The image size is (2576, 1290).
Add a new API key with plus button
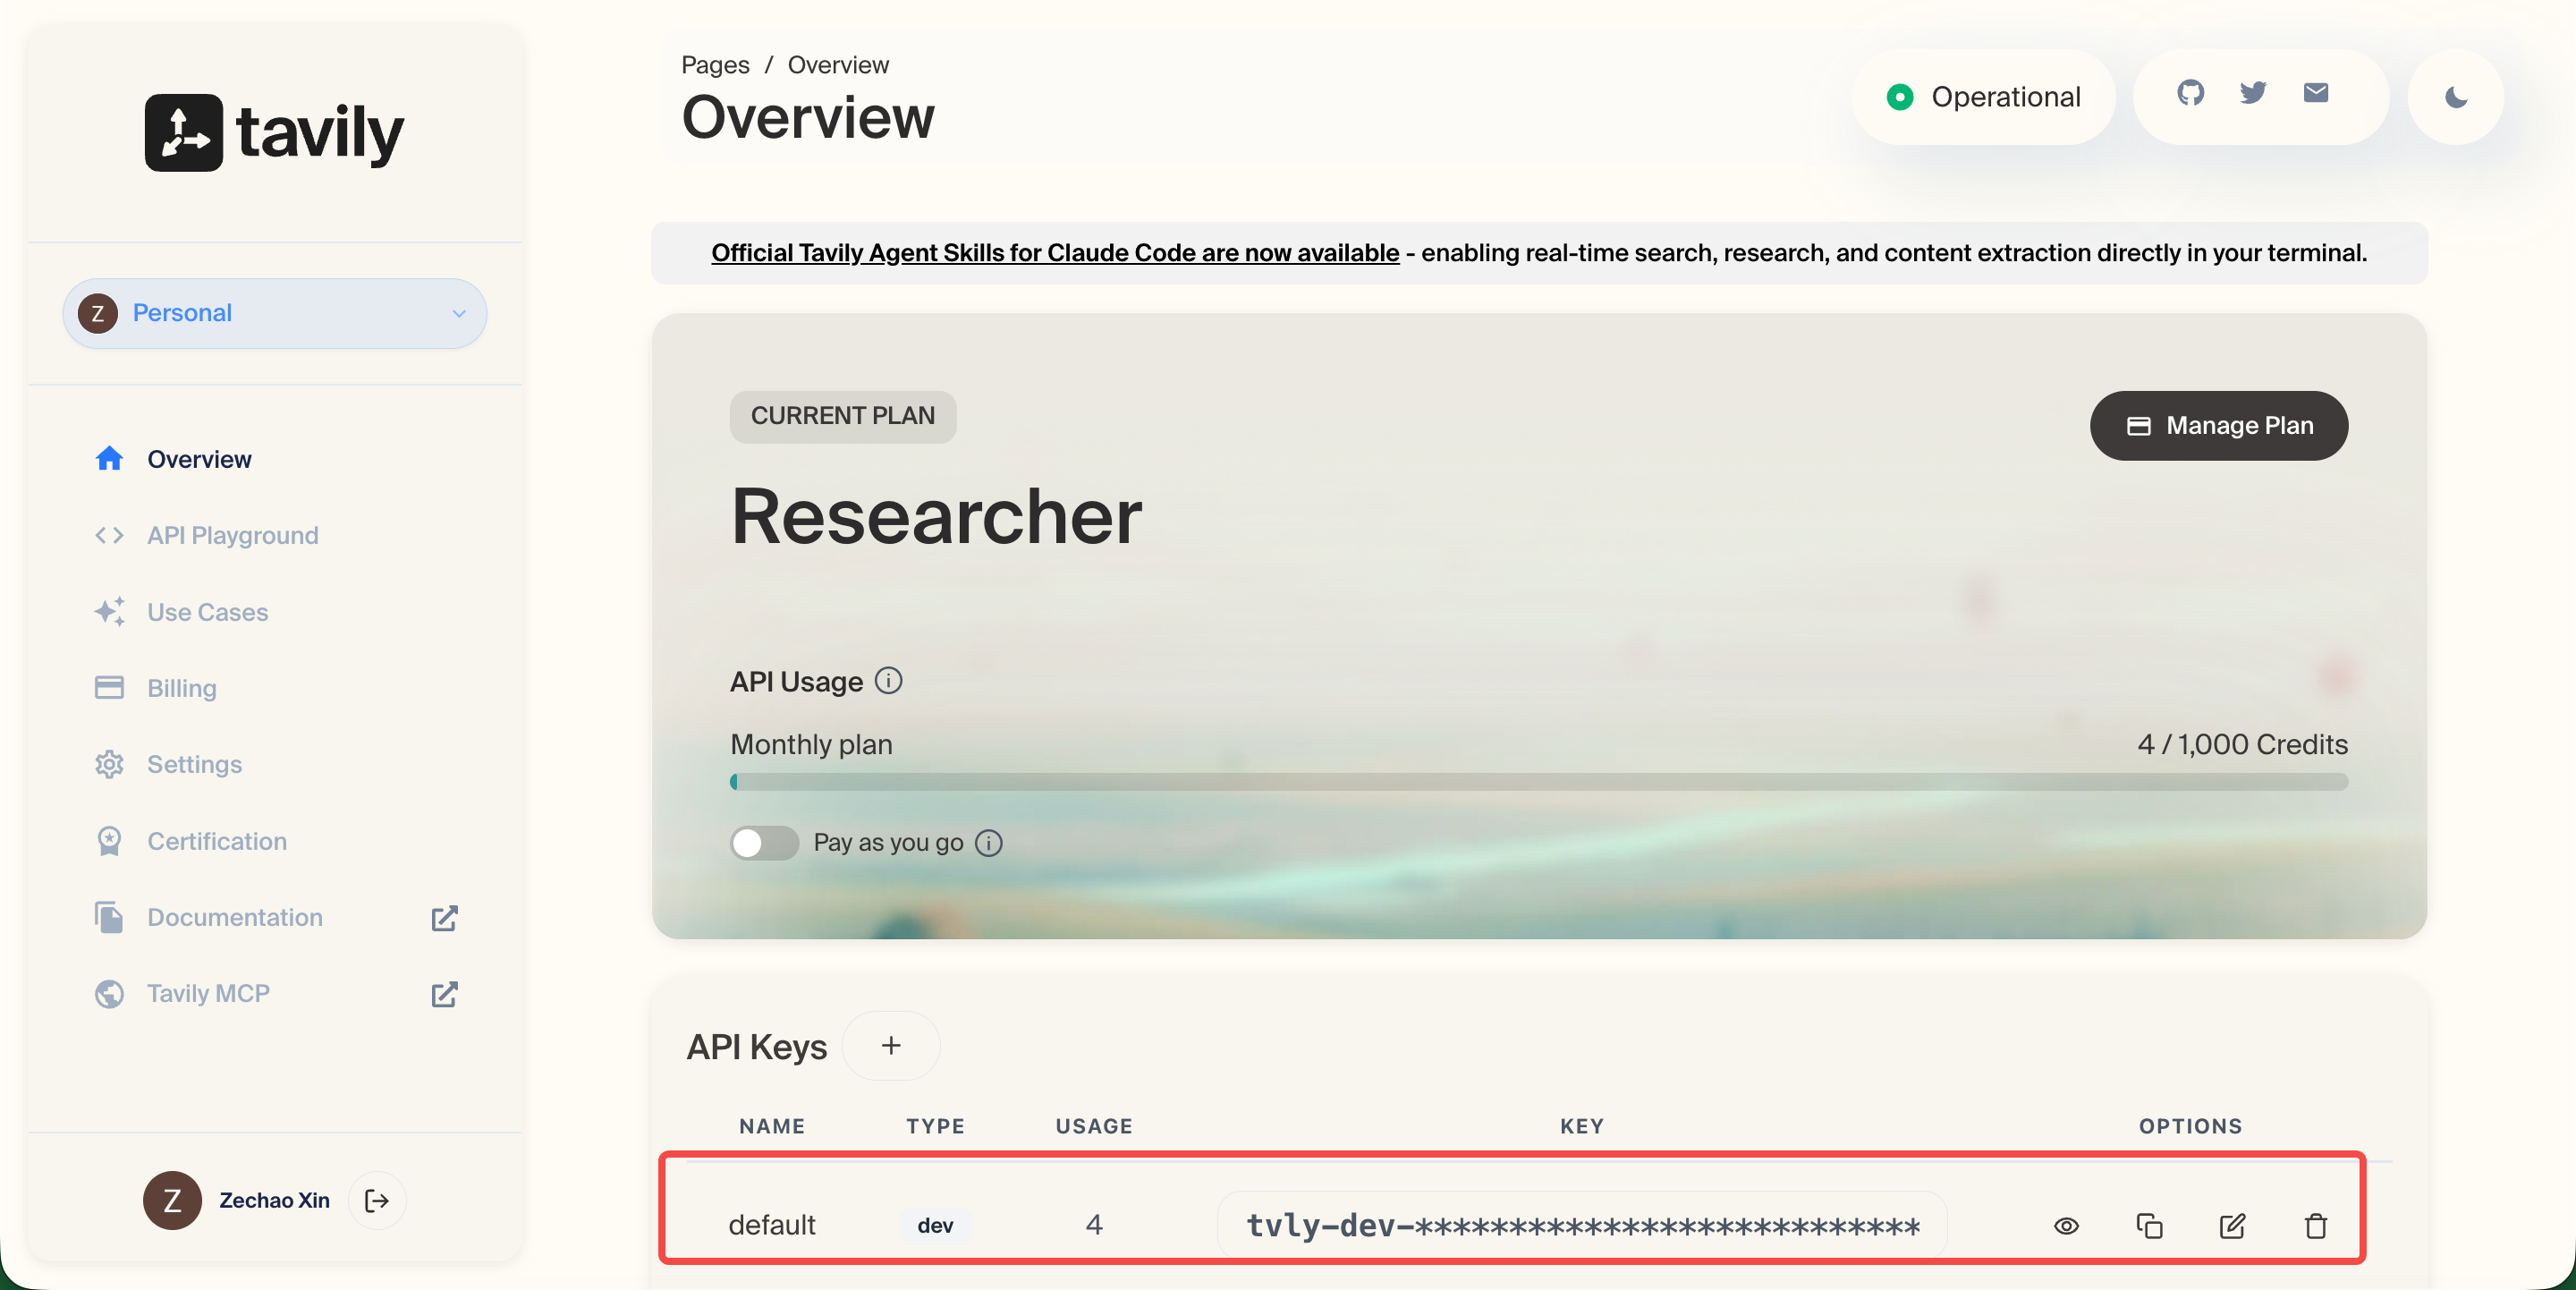point(891,1046)
